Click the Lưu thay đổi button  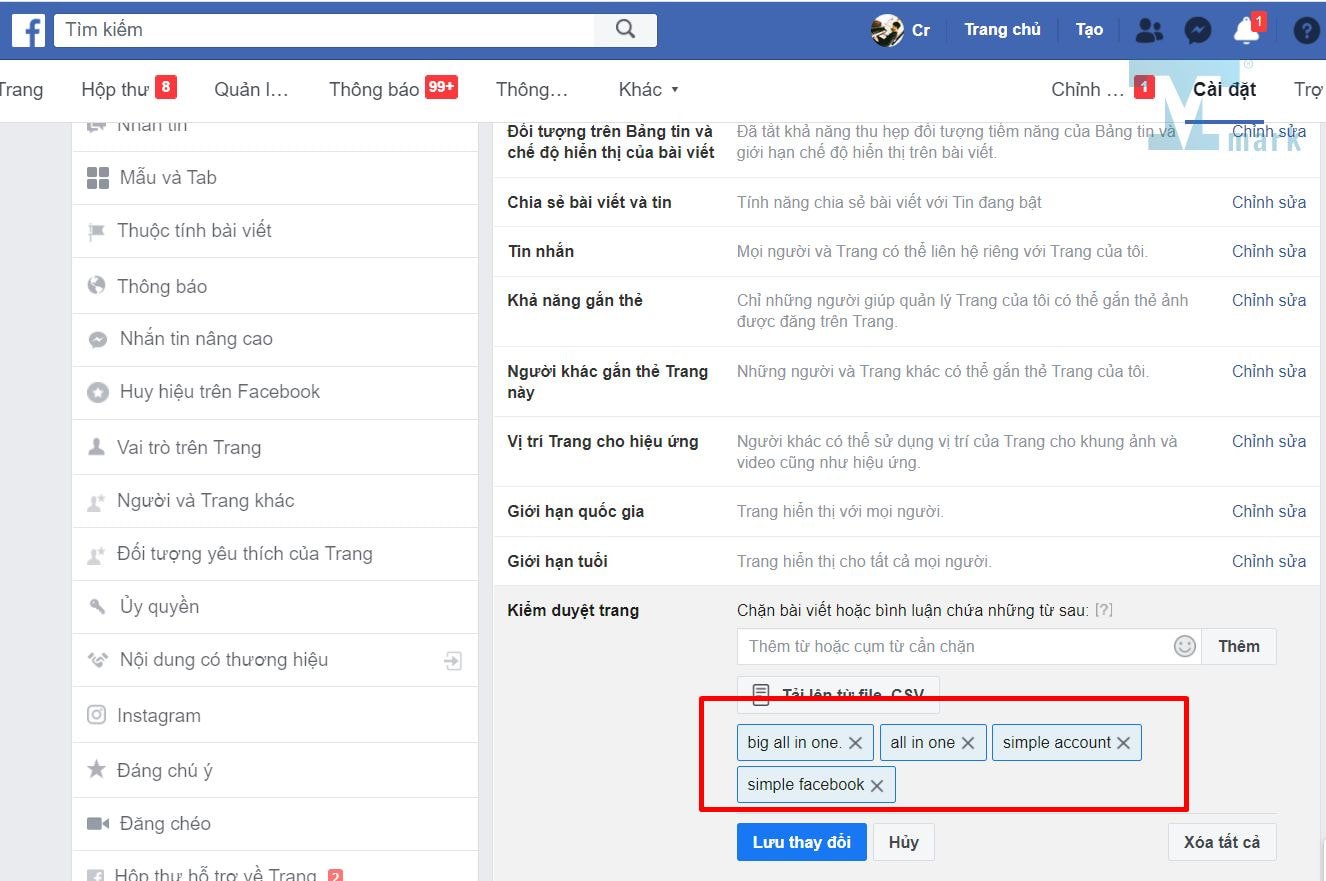pos(801,842)
